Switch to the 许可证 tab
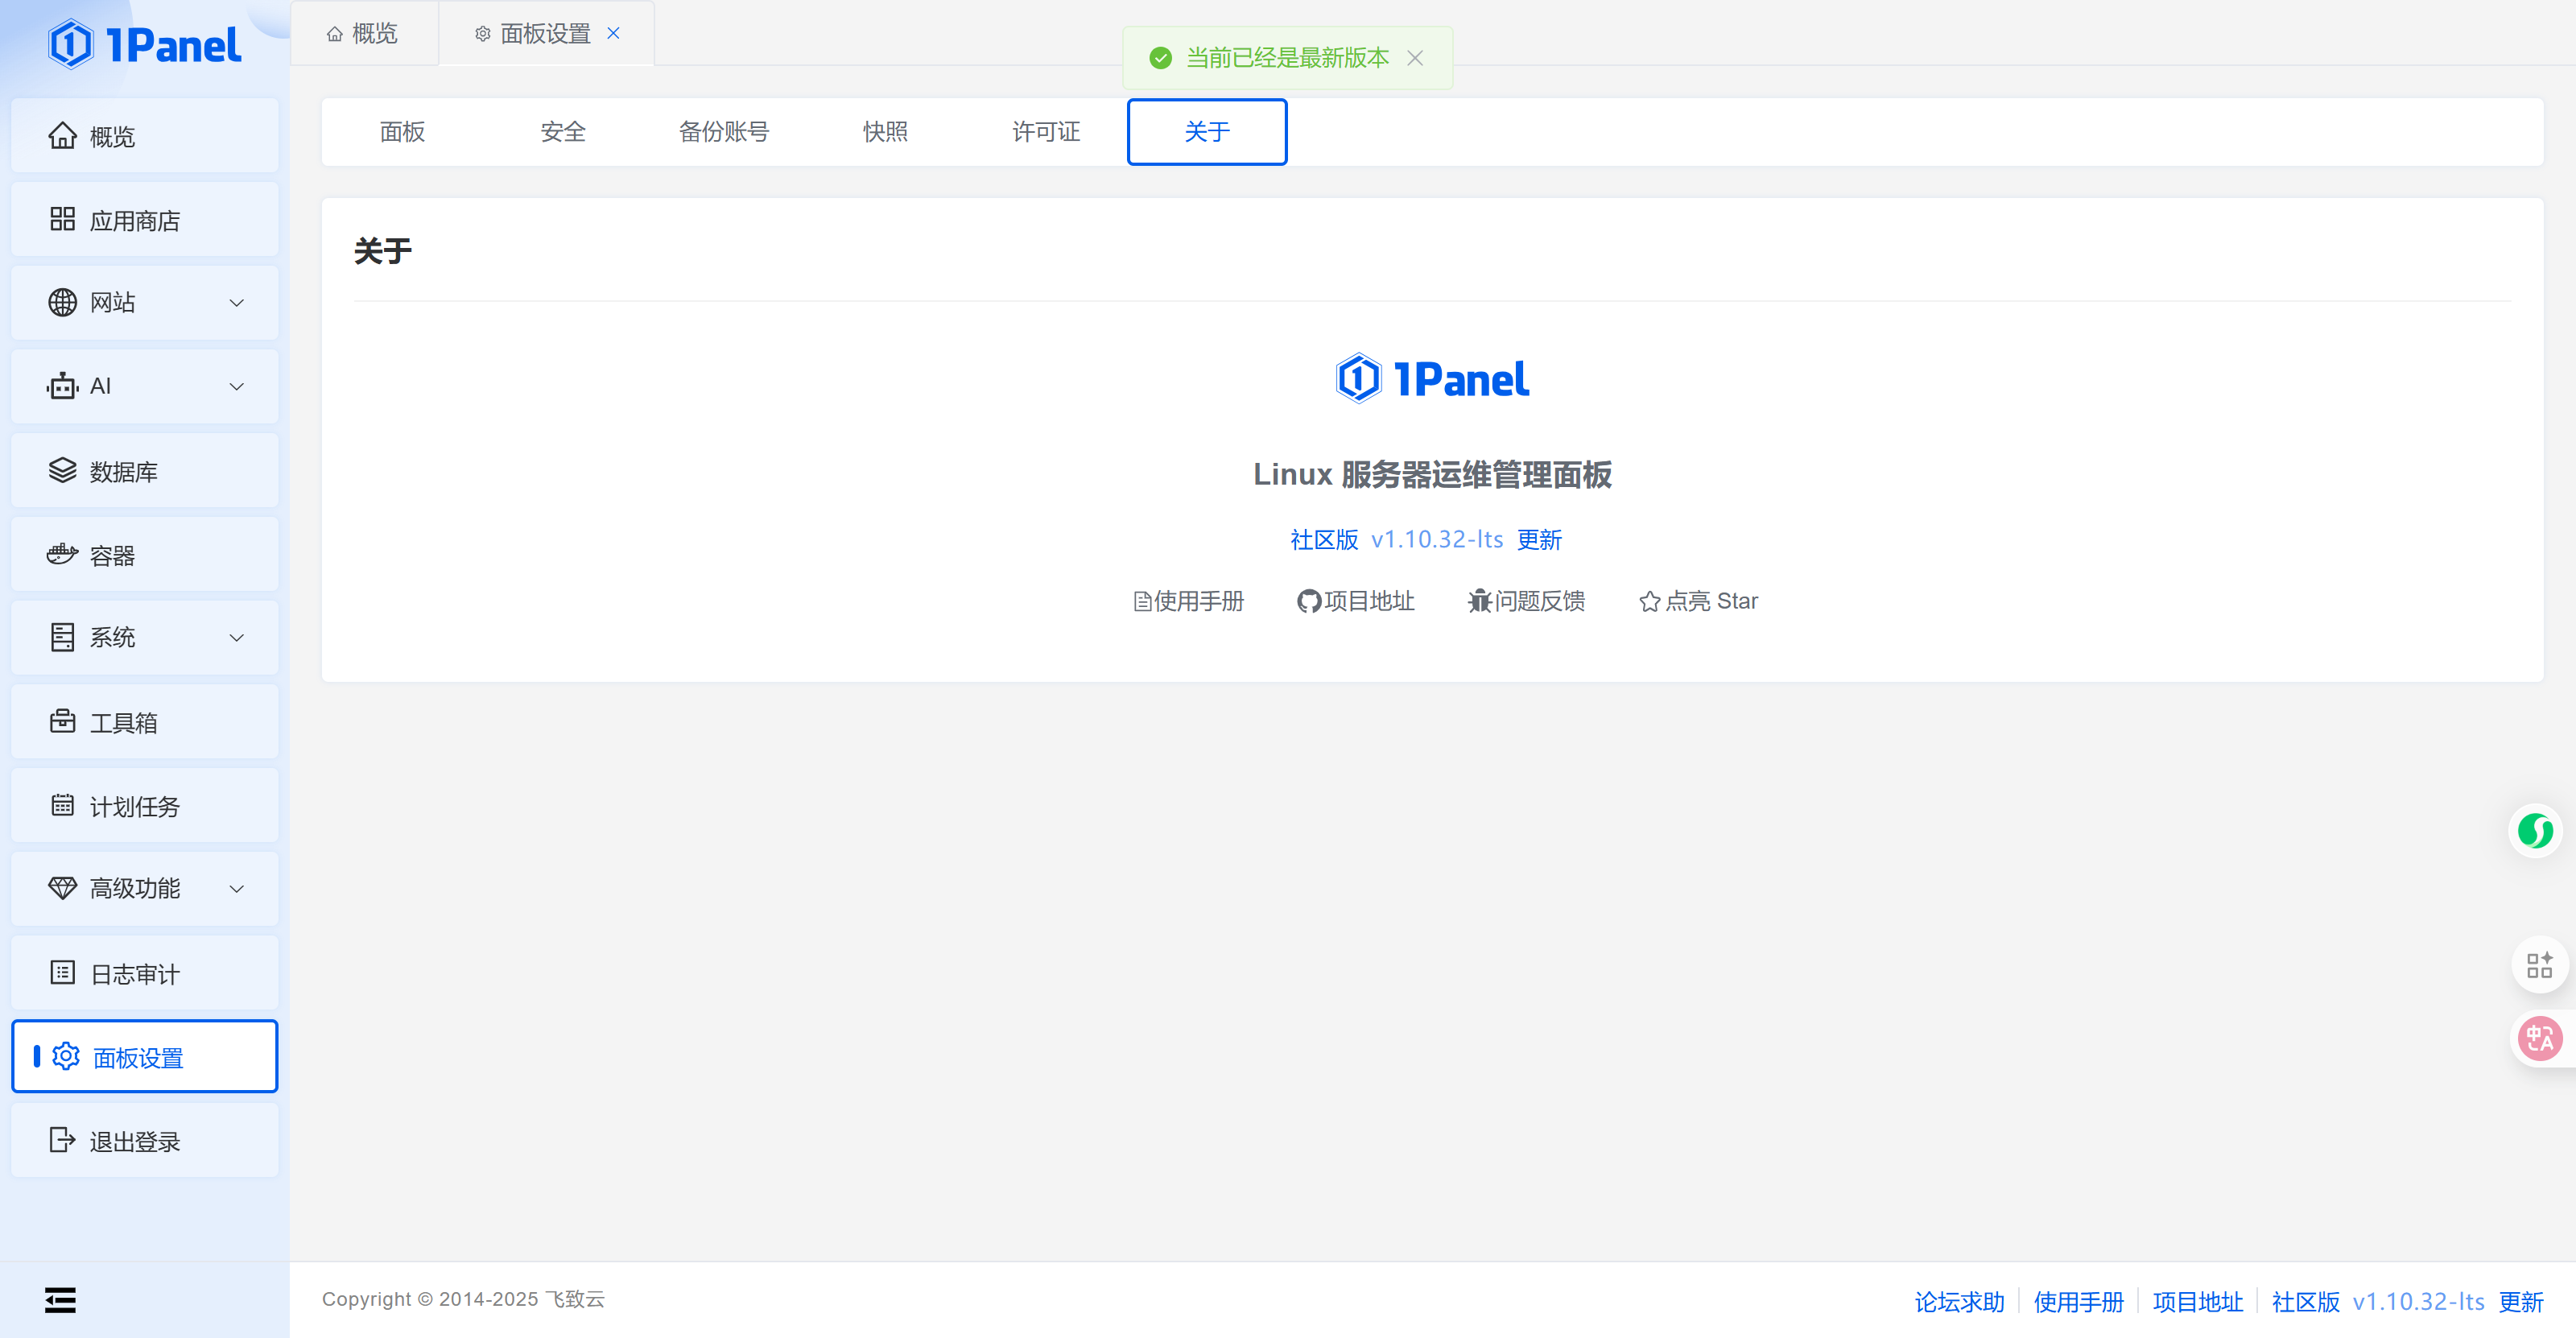The width and height of the screenshot is (2576, 1338). click(1046, 132)
